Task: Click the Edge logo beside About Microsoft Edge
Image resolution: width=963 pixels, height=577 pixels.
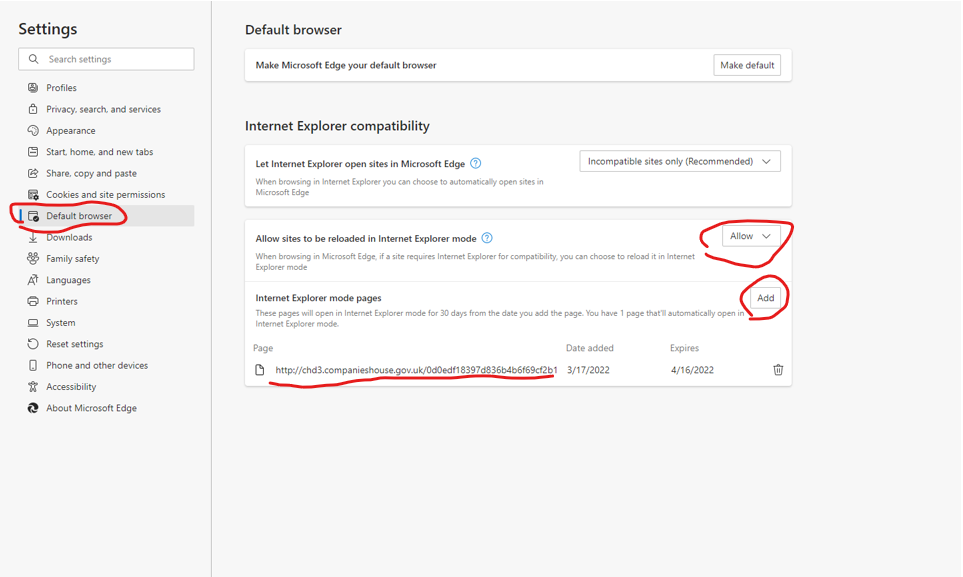Action: coord(33,408)
